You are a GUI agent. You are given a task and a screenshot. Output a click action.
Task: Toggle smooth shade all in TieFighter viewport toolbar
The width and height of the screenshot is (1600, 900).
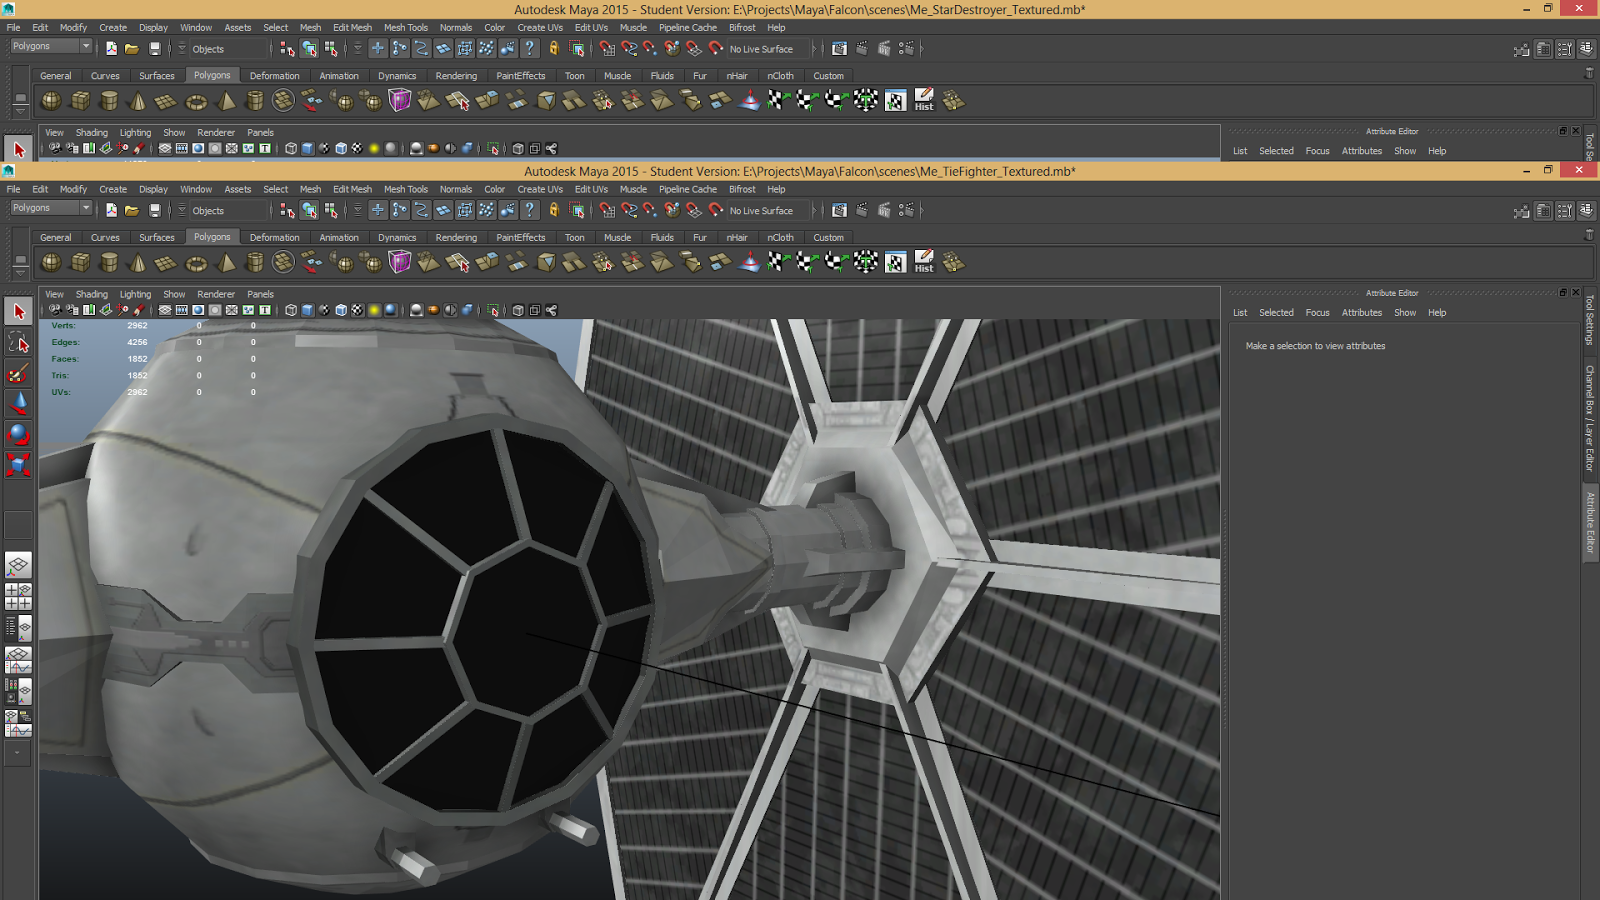coord(308,311)
